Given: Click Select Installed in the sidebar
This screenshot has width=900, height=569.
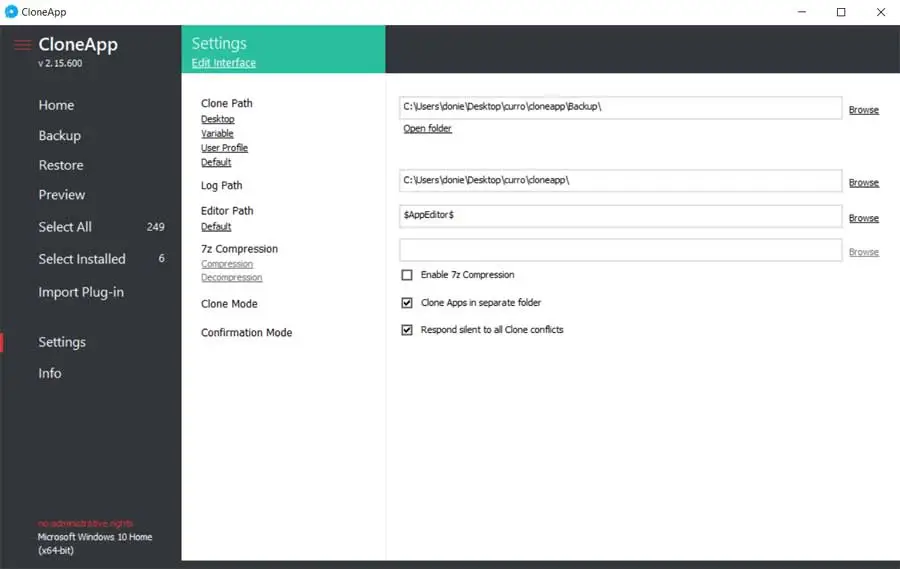Looking at the screenshot, I should pos(82,259).
